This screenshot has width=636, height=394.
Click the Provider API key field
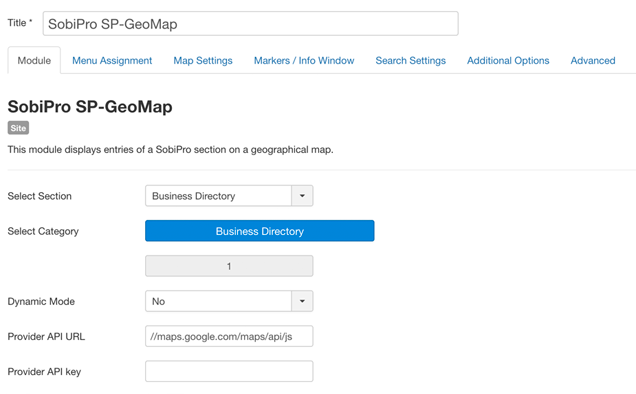(x=229, y=371)
